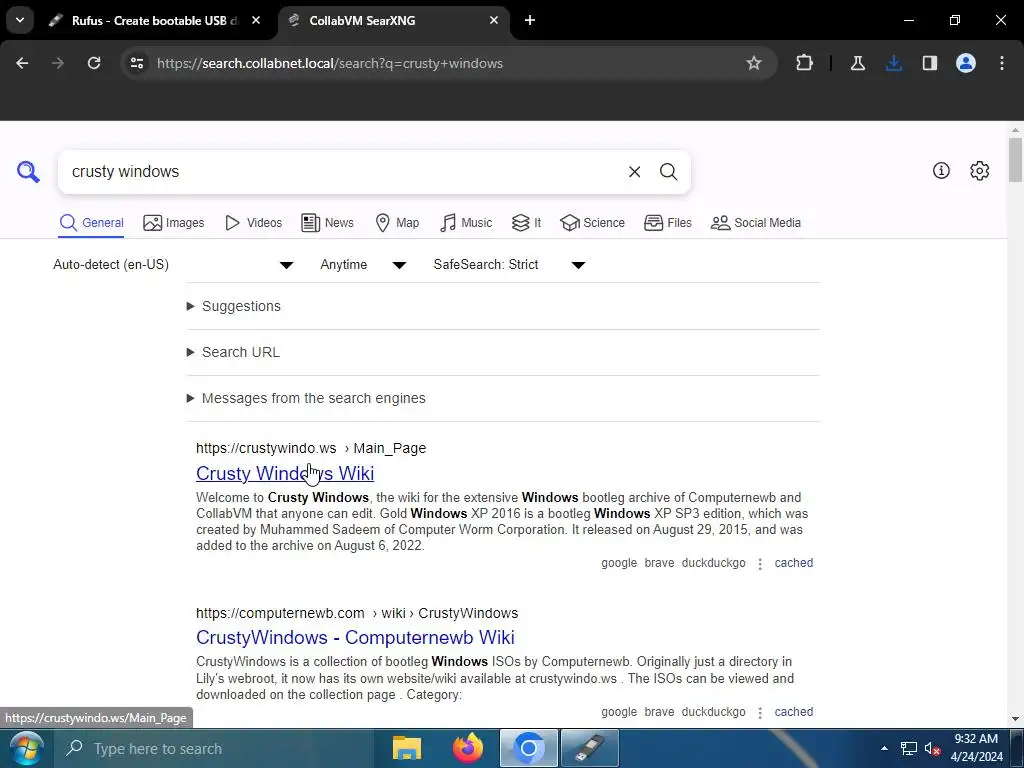Open the Extensions puzzle icon
This screenshot has height=768, width=1024.
click(805, 63)
